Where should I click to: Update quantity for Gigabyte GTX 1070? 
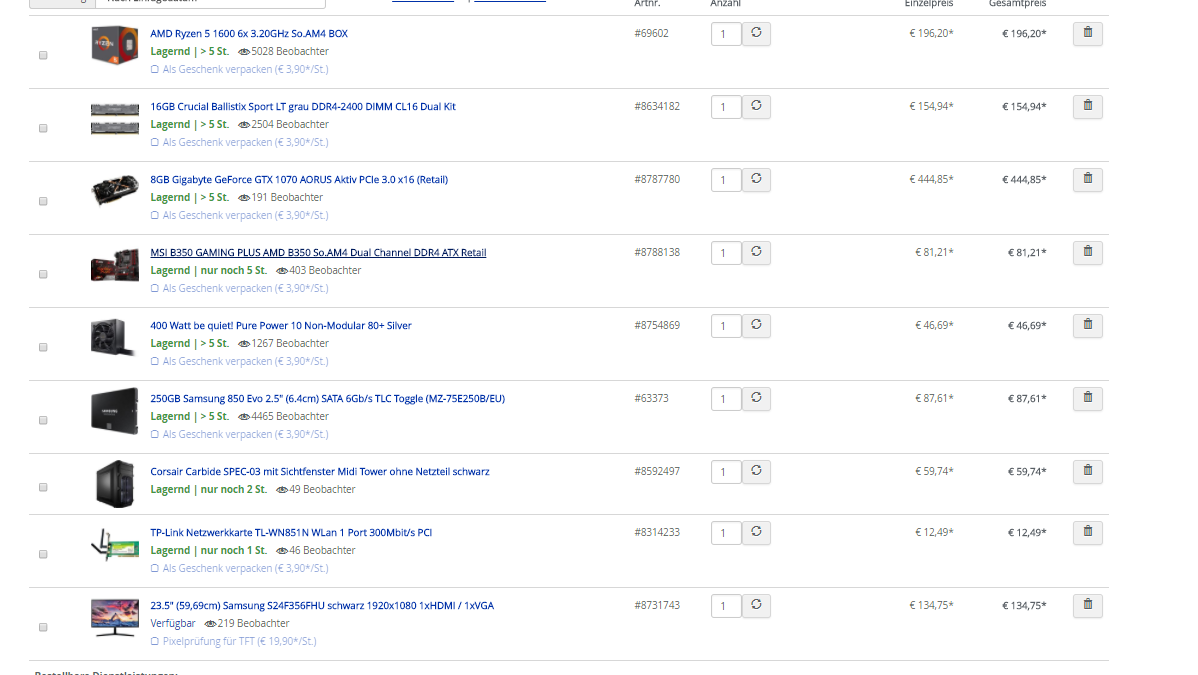(x=756, y=179)
